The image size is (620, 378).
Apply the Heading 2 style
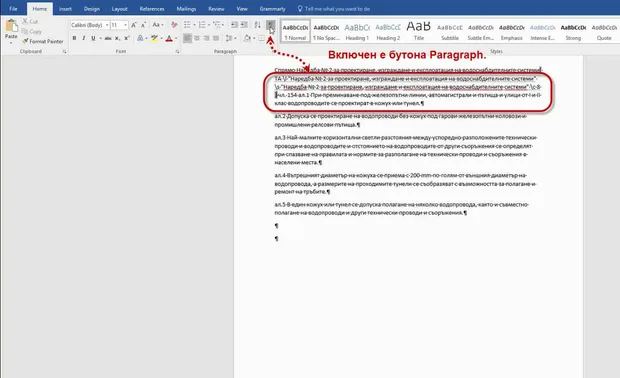388,31
